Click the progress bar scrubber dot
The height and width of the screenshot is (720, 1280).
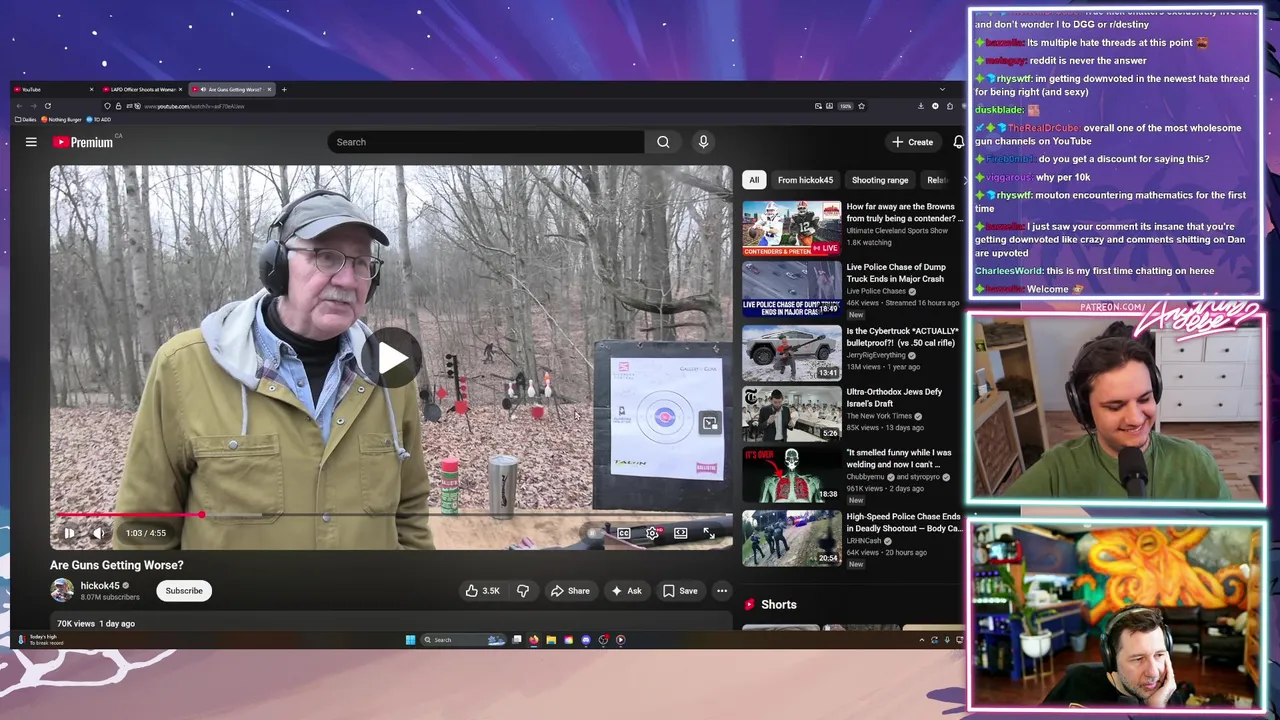201,515
